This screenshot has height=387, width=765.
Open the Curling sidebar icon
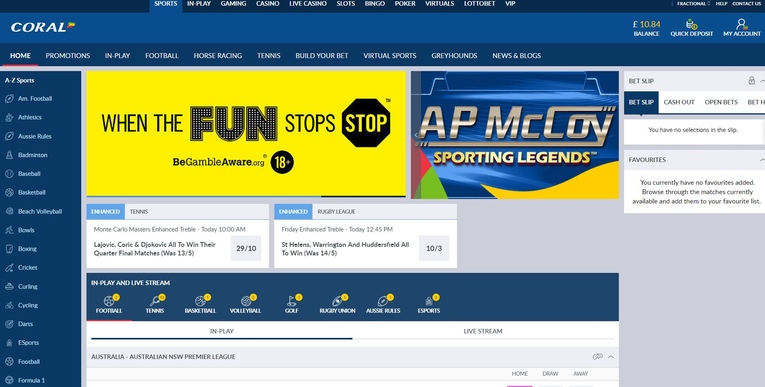(9, 286)
